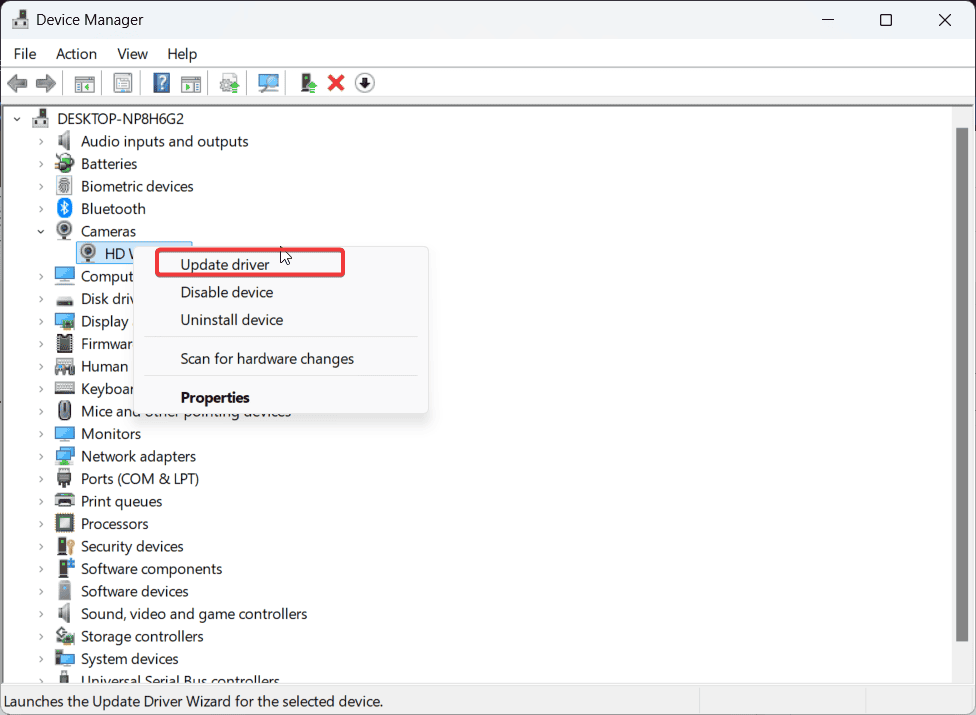Click the Processors chip icon
Image resolution: width=976 pixels, height=715 pixels.
65,523
